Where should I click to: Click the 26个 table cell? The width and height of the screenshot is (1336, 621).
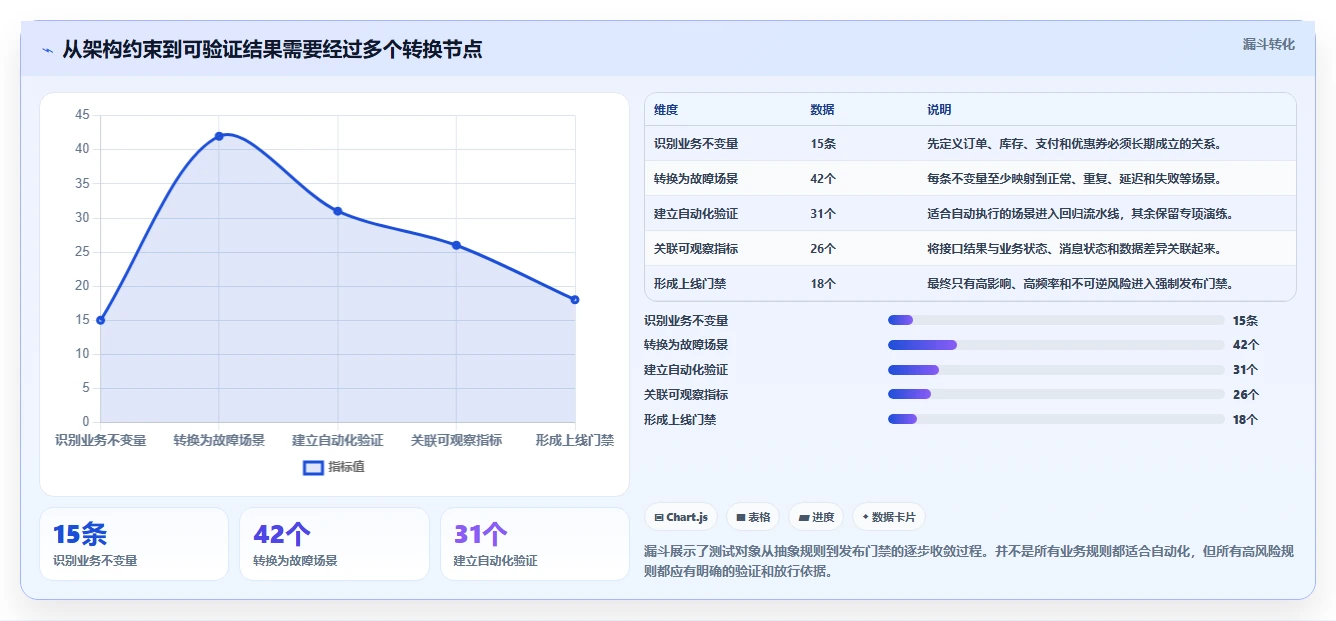point(823,249)
